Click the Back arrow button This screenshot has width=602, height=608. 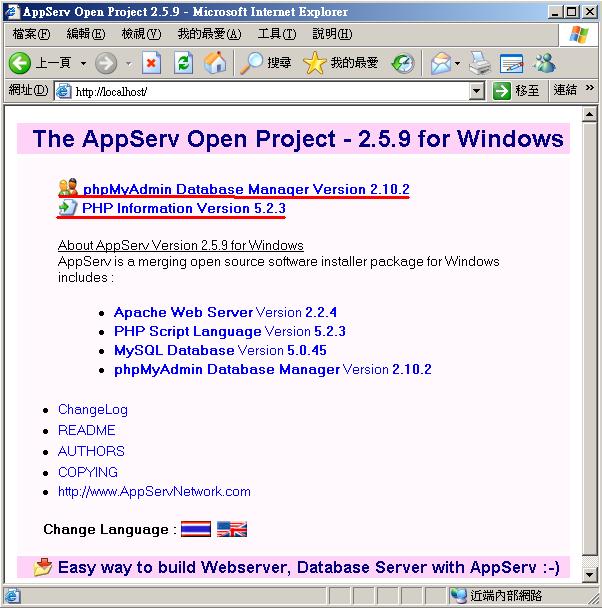click(x=20, y=63)
